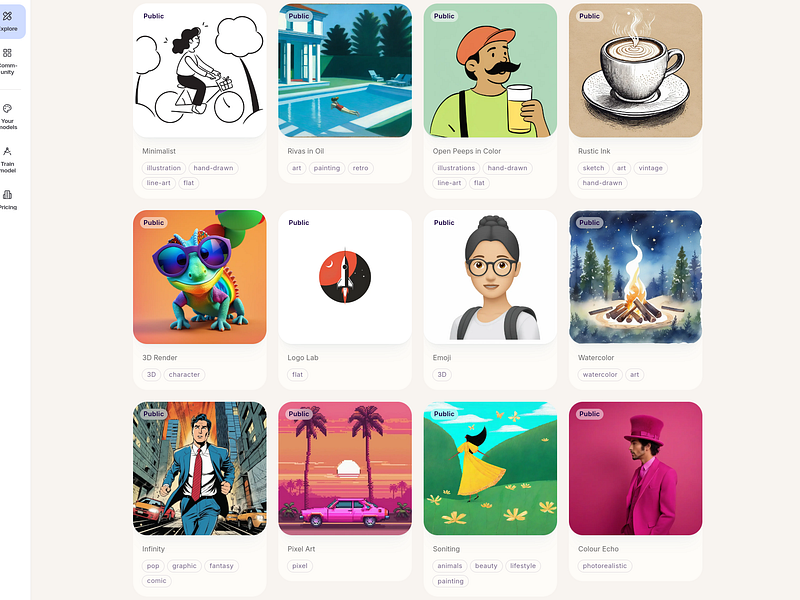This screenshot has width=800, height=600.
Task: Open the Rivas in Oil thumbnail
Action: pyautogui.click(x=345, y=70)
